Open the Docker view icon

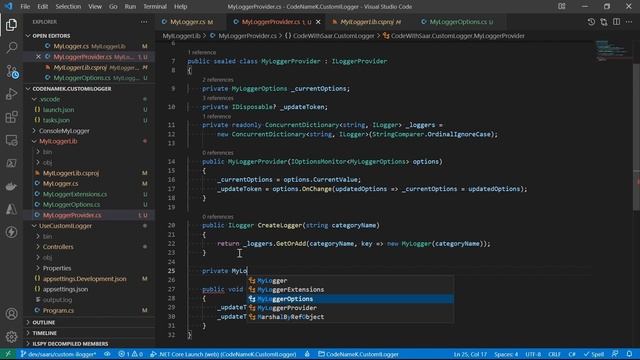coord(11,187)
